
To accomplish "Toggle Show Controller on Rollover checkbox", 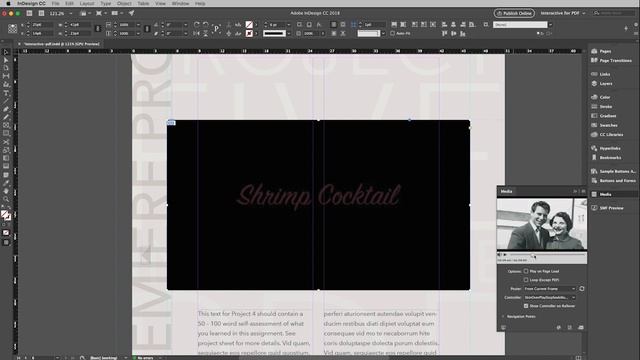I will point(526,306).
